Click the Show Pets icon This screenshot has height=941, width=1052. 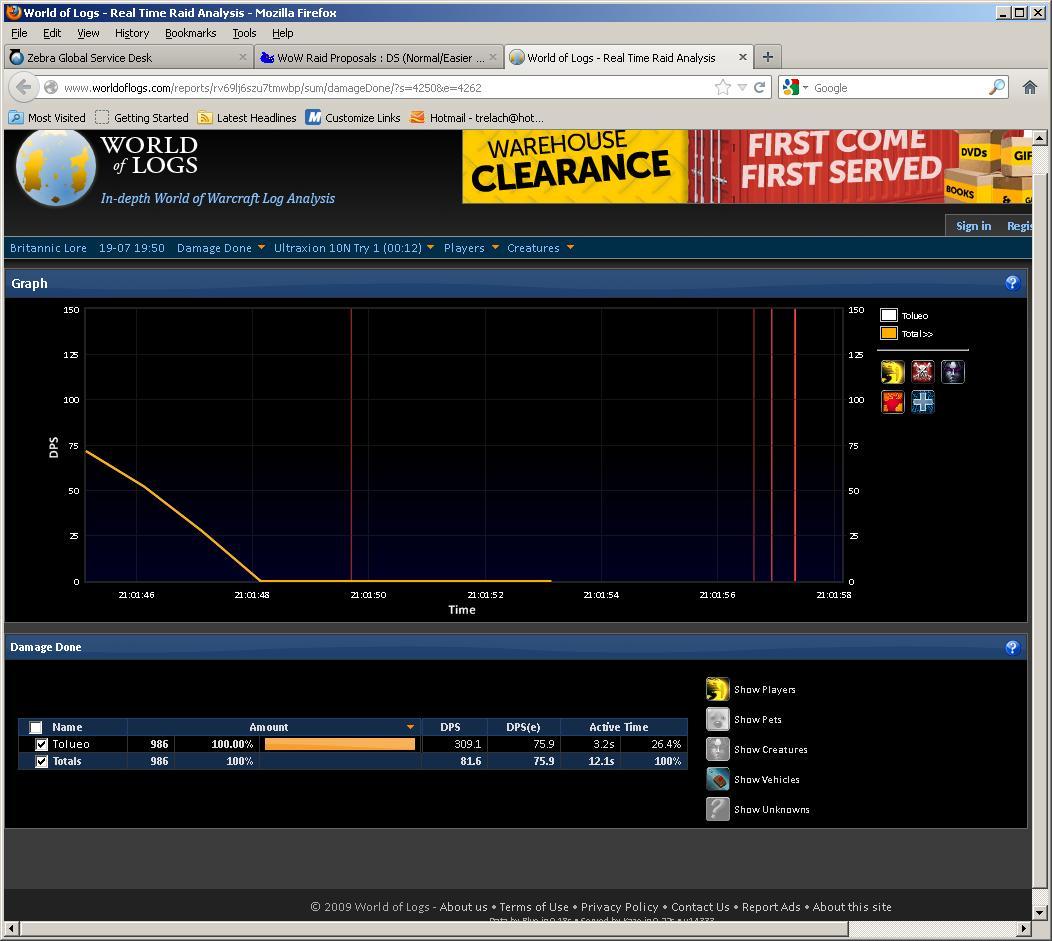click(x=718, y=719)
